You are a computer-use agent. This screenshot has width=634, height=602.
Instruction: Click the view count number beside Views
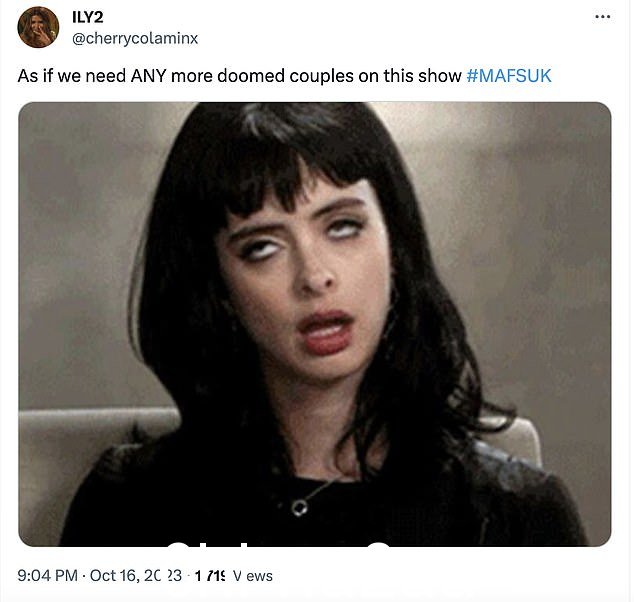(x=209, y=576)
